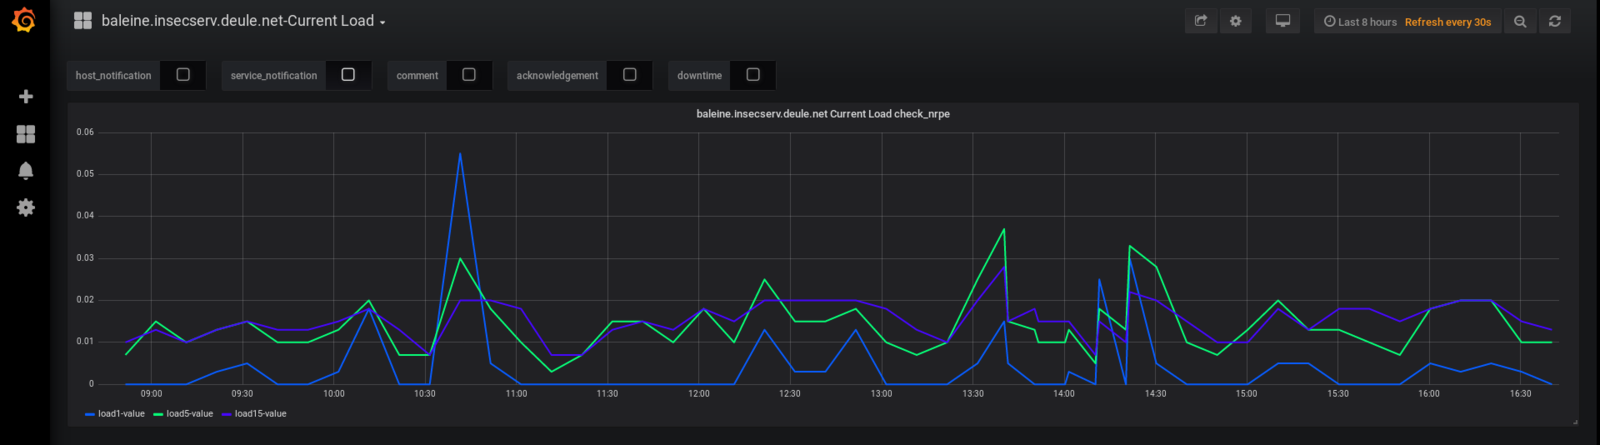1600x445 pixels.
Task: Open the Alerting bell icon
Action: (x=26, y=171)
